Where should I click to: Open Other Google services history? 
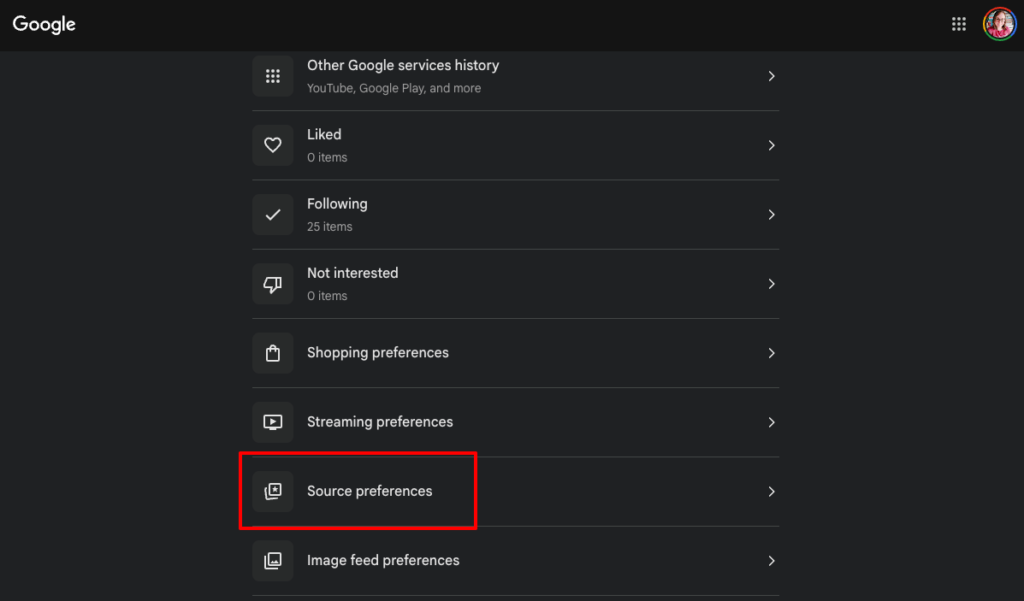point(516,76)
